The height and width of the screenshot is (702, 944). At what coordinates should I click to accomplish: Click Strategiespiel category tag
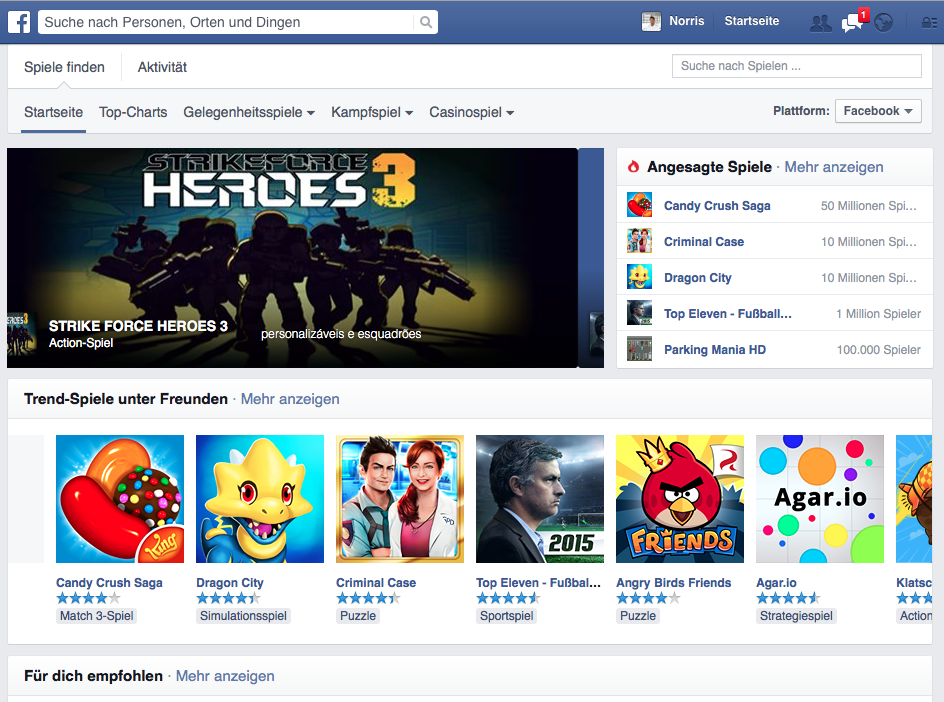(x=796, y=616)
